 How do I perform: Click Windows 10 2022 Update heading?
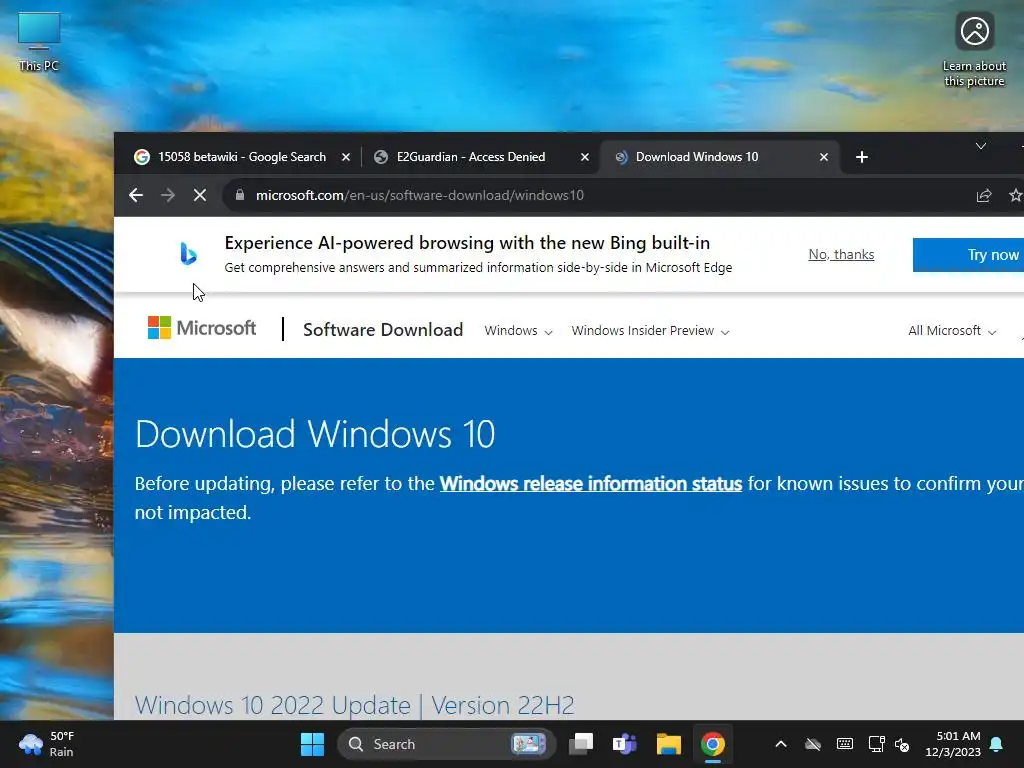coord(355,705)
